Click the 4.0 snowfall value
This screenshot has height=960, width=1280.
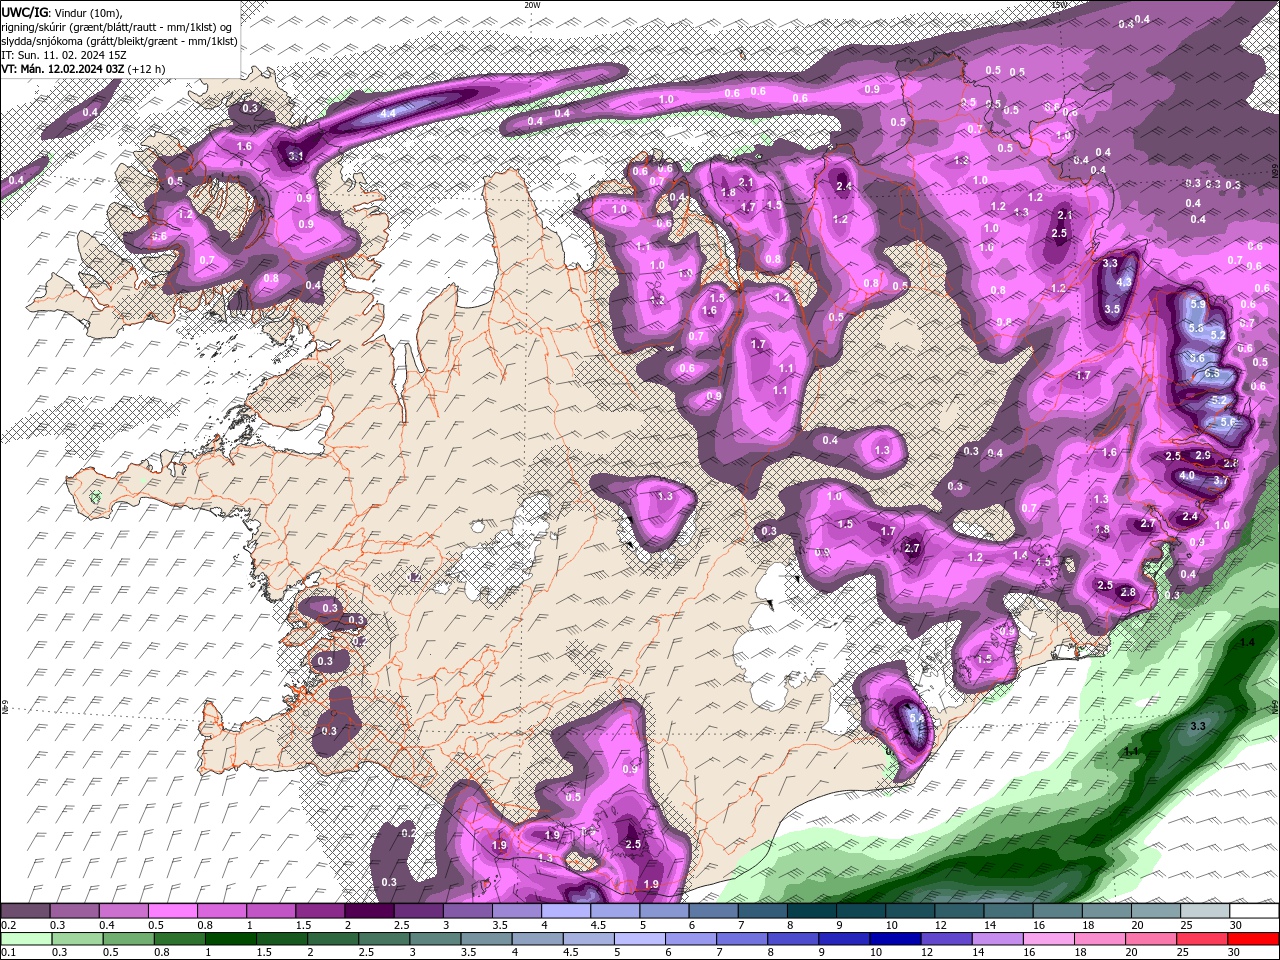coord(1187,476)
